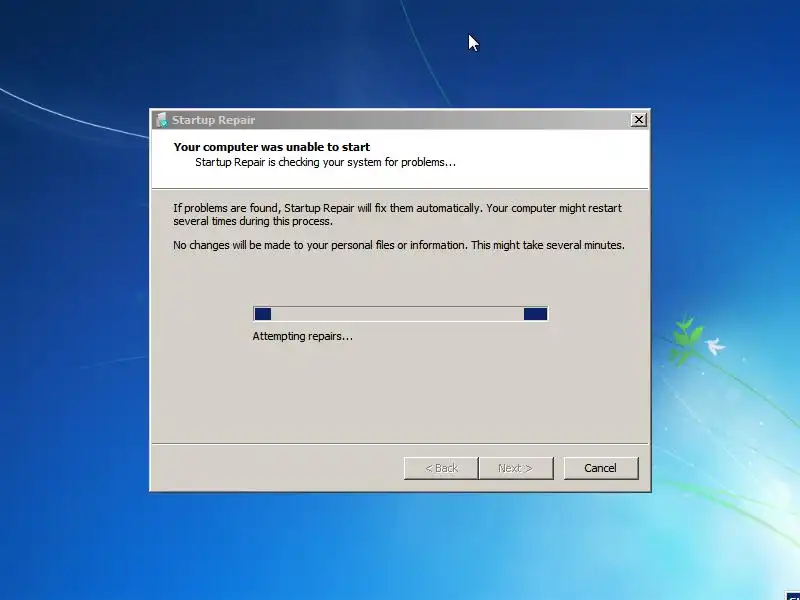Image resolution: width=800 pixels, height=600 pixels.
Task: Click the 'Startup Repair' window title text
Action: coord(213,120)
